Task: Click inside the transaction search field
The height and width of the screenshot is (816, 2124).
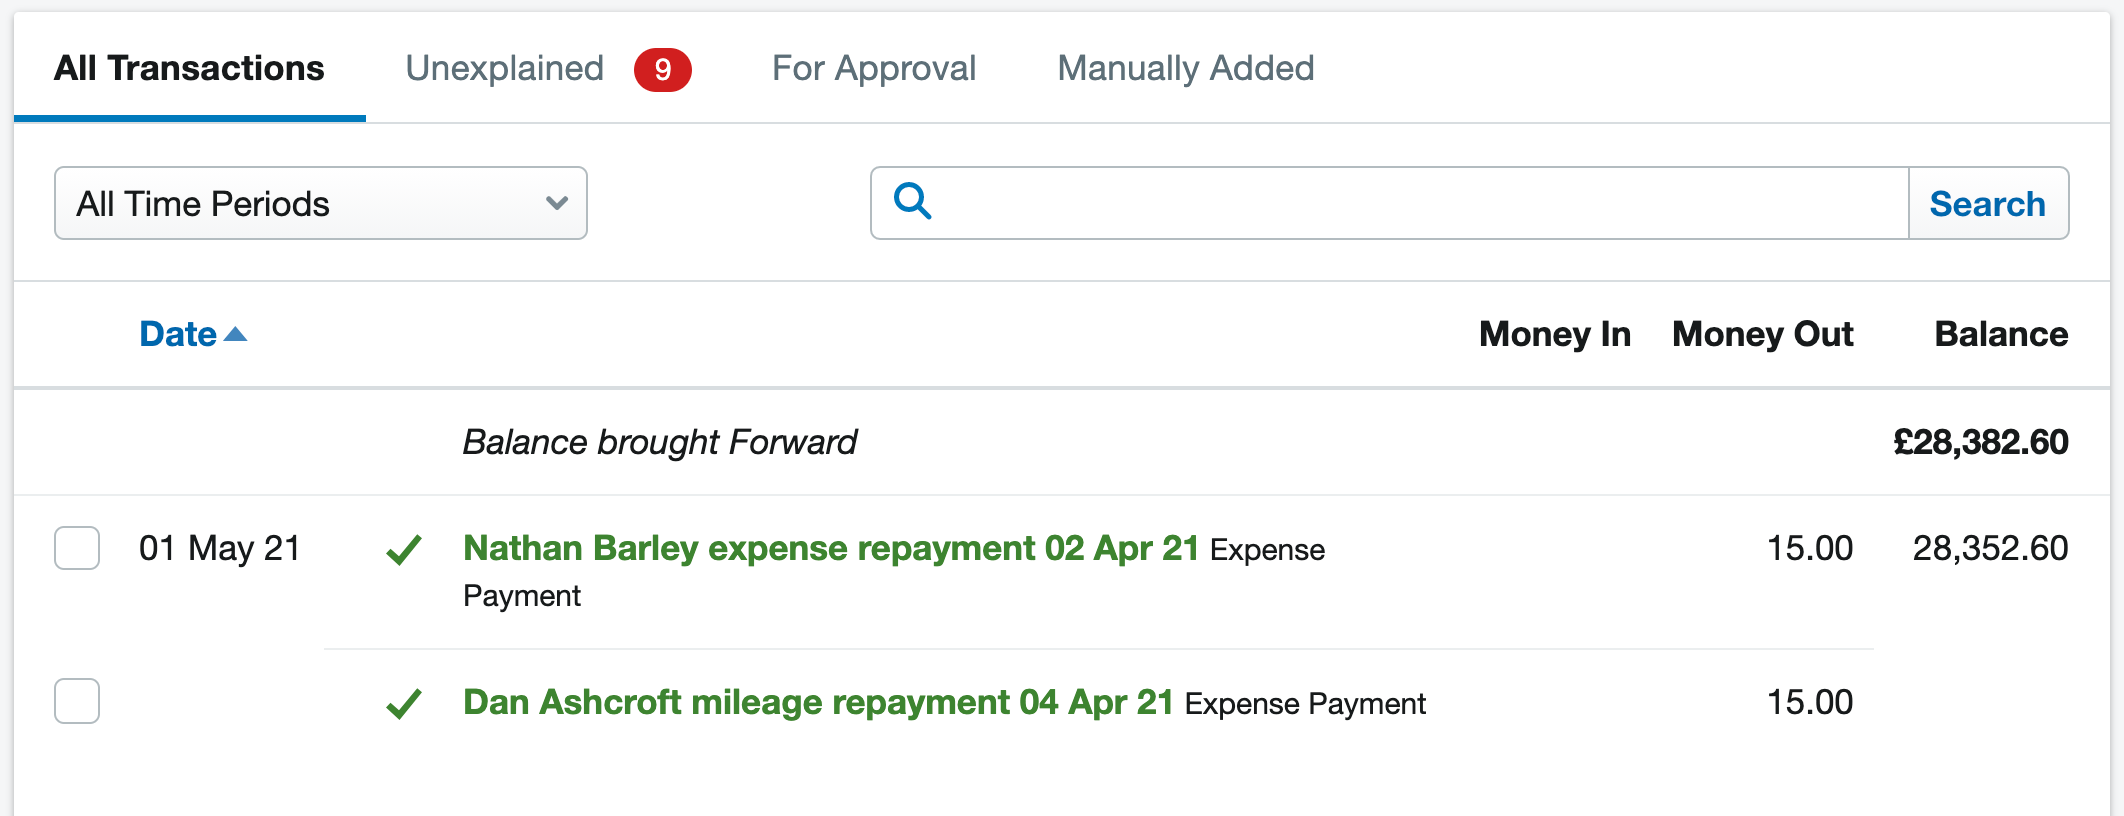Action: 1420,203
